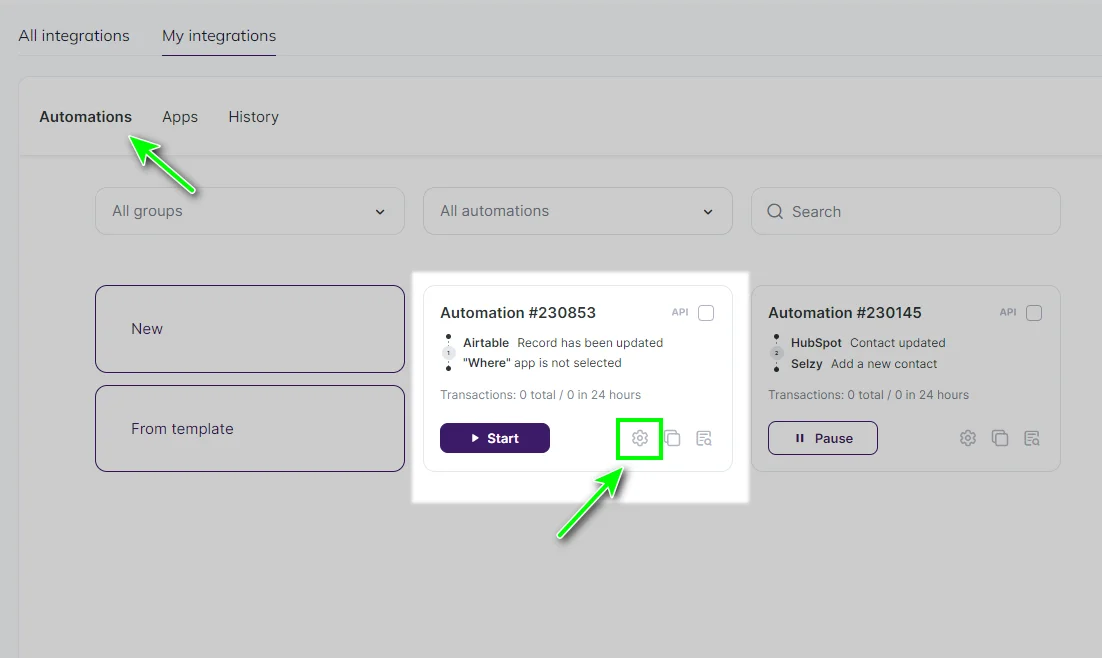Click the search magnifier icon
Viewport: 1102px width, 658px height.
775,212
